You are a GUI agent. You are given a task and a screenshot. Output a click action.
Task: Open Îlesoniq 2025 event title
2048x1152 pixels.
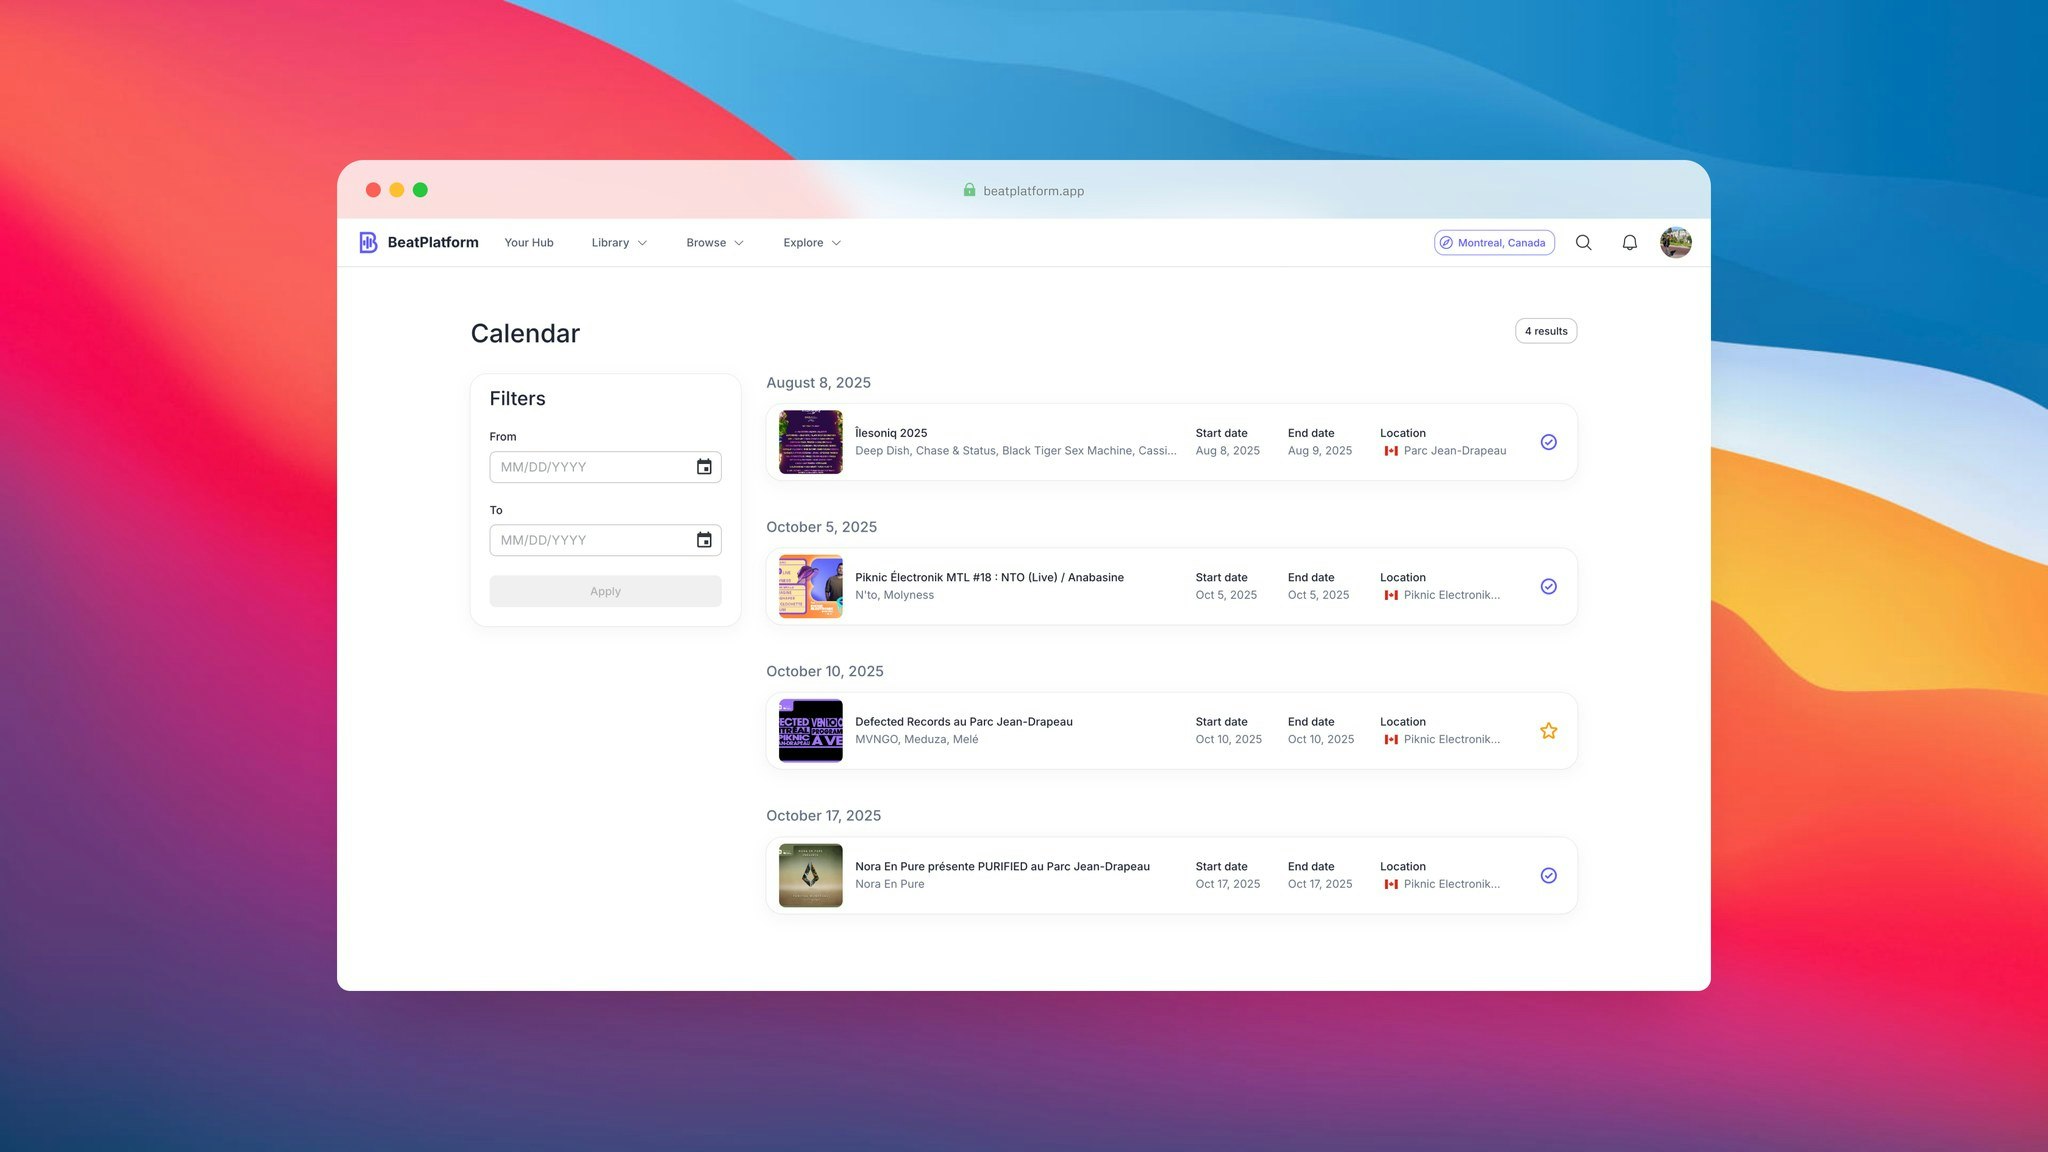tap(891, 433)
